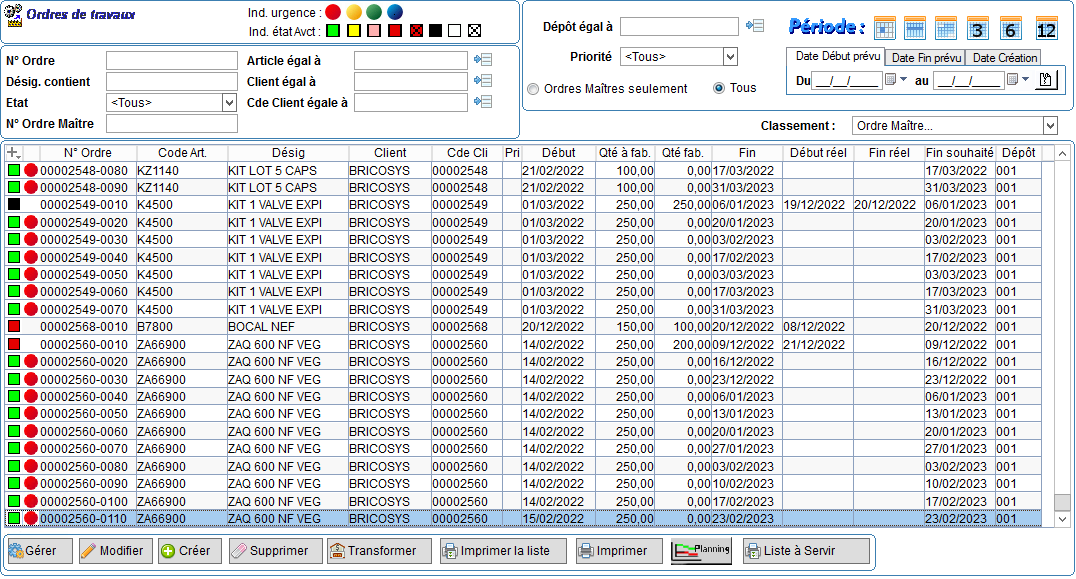The width and height of the screenshot is (1076, 579).
Task: Select Ordres Maîtres seulement radio button
Action: [533, 89]
